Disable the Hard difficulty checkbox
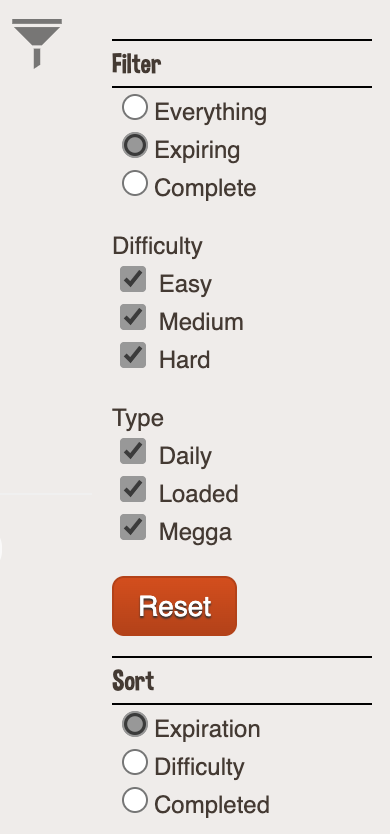Image resolution: width=390 pixels, height=834 pixels. (x=133, y=355)
